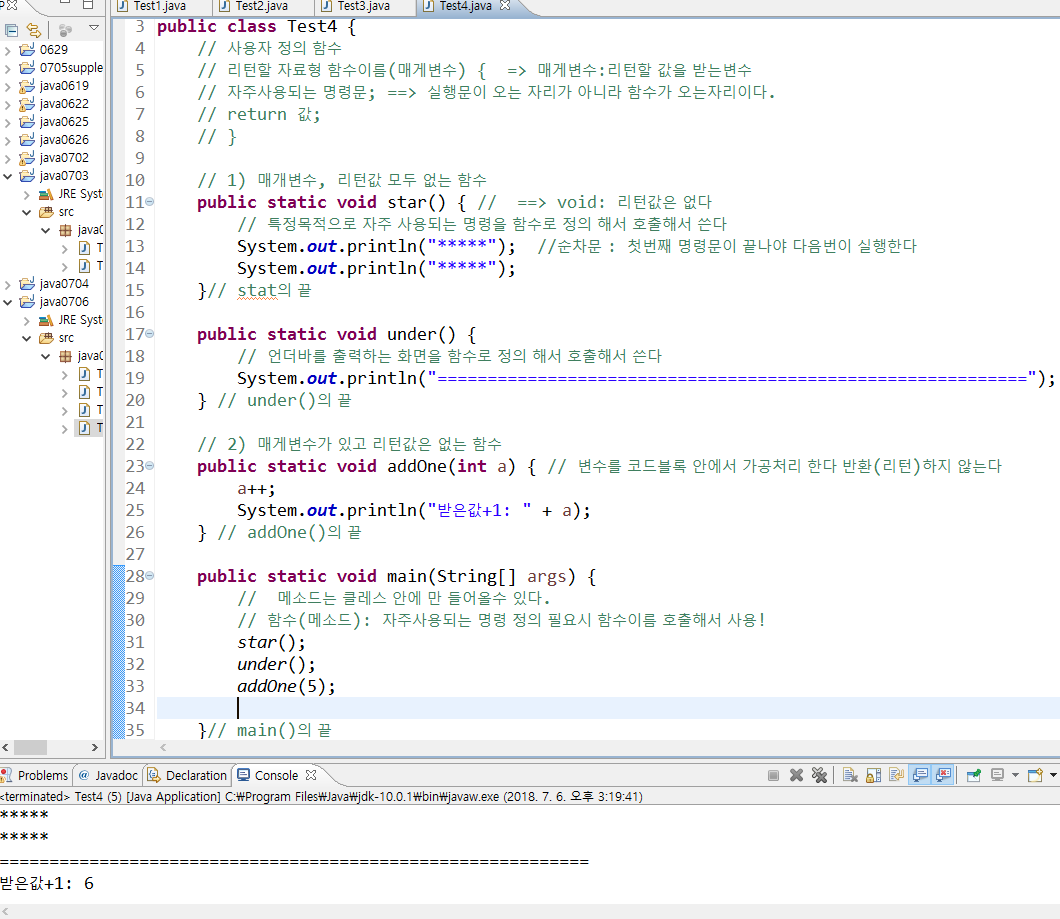This screenshot has width=1060, height=919.
Task: Expand JRE System Library under java0703
Action: pos(26,195)
